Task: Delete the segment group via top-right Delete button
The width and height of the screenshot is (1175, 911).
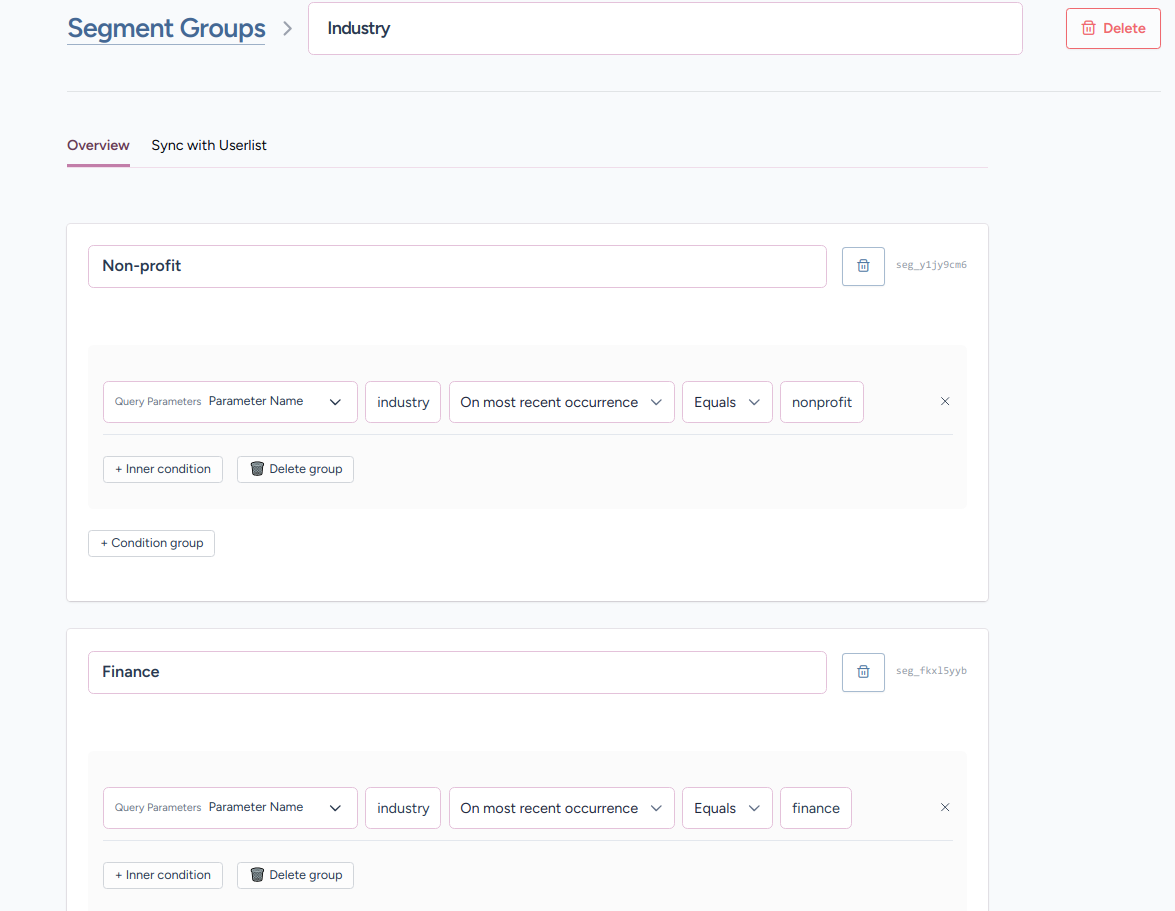Action: click(x=1113, y=28)
